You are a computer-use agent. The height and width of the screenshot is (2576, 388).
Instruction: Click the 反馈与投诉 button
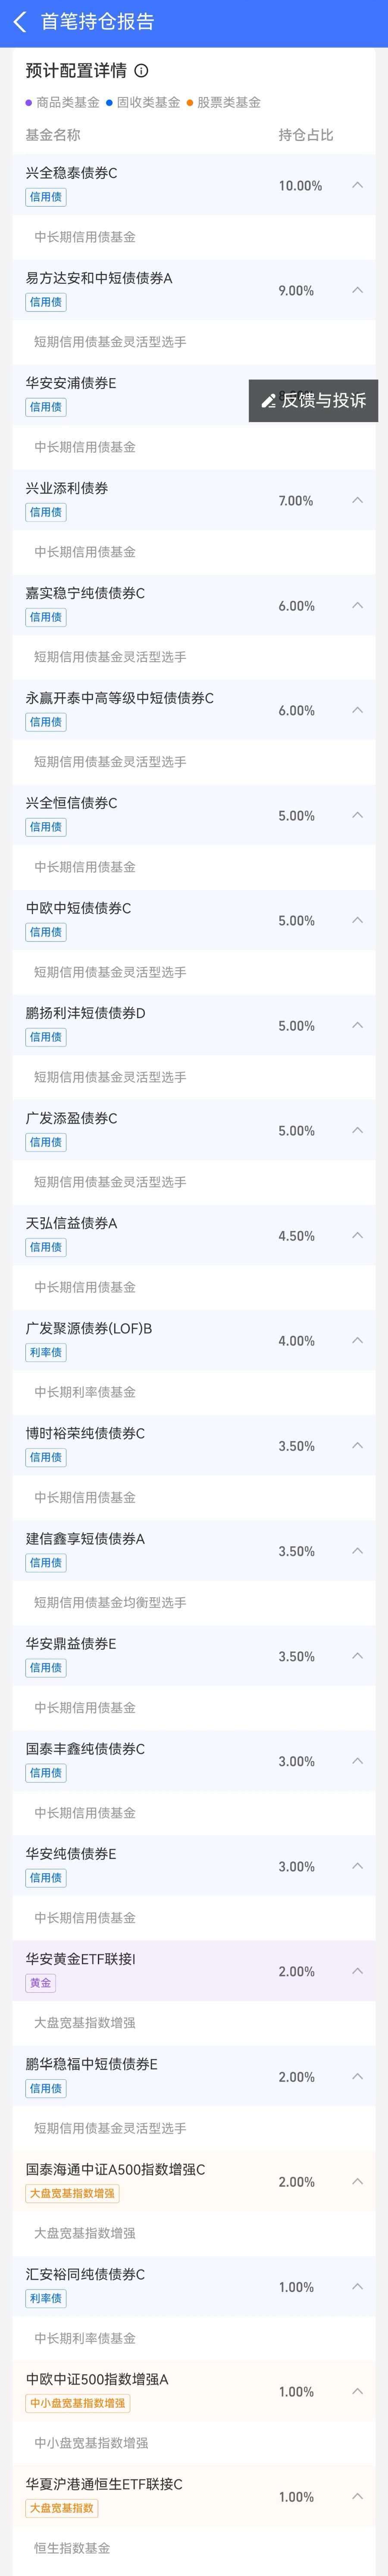[x=313, y=400]
